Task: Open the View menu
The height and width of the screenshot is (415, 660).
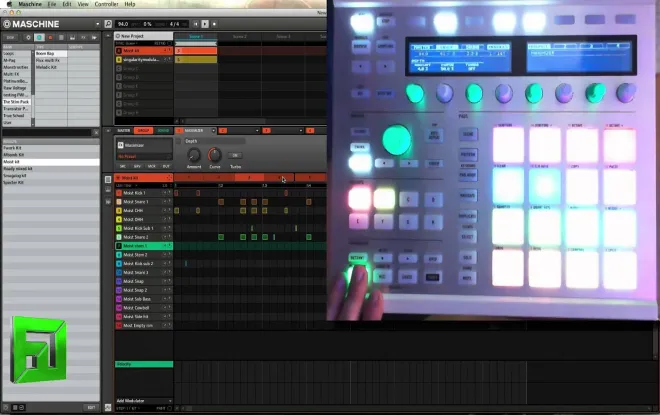Action: (83, 4)
